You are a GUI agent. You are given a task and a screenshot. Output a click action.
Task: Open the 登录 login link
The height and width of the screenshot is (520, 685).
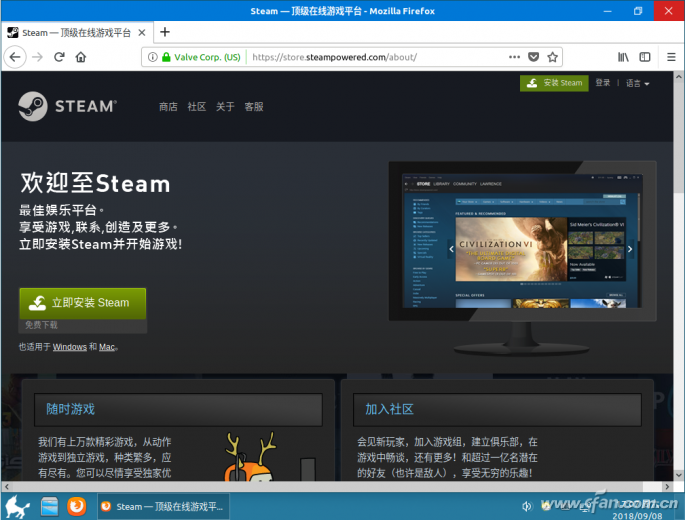point(602,83)
